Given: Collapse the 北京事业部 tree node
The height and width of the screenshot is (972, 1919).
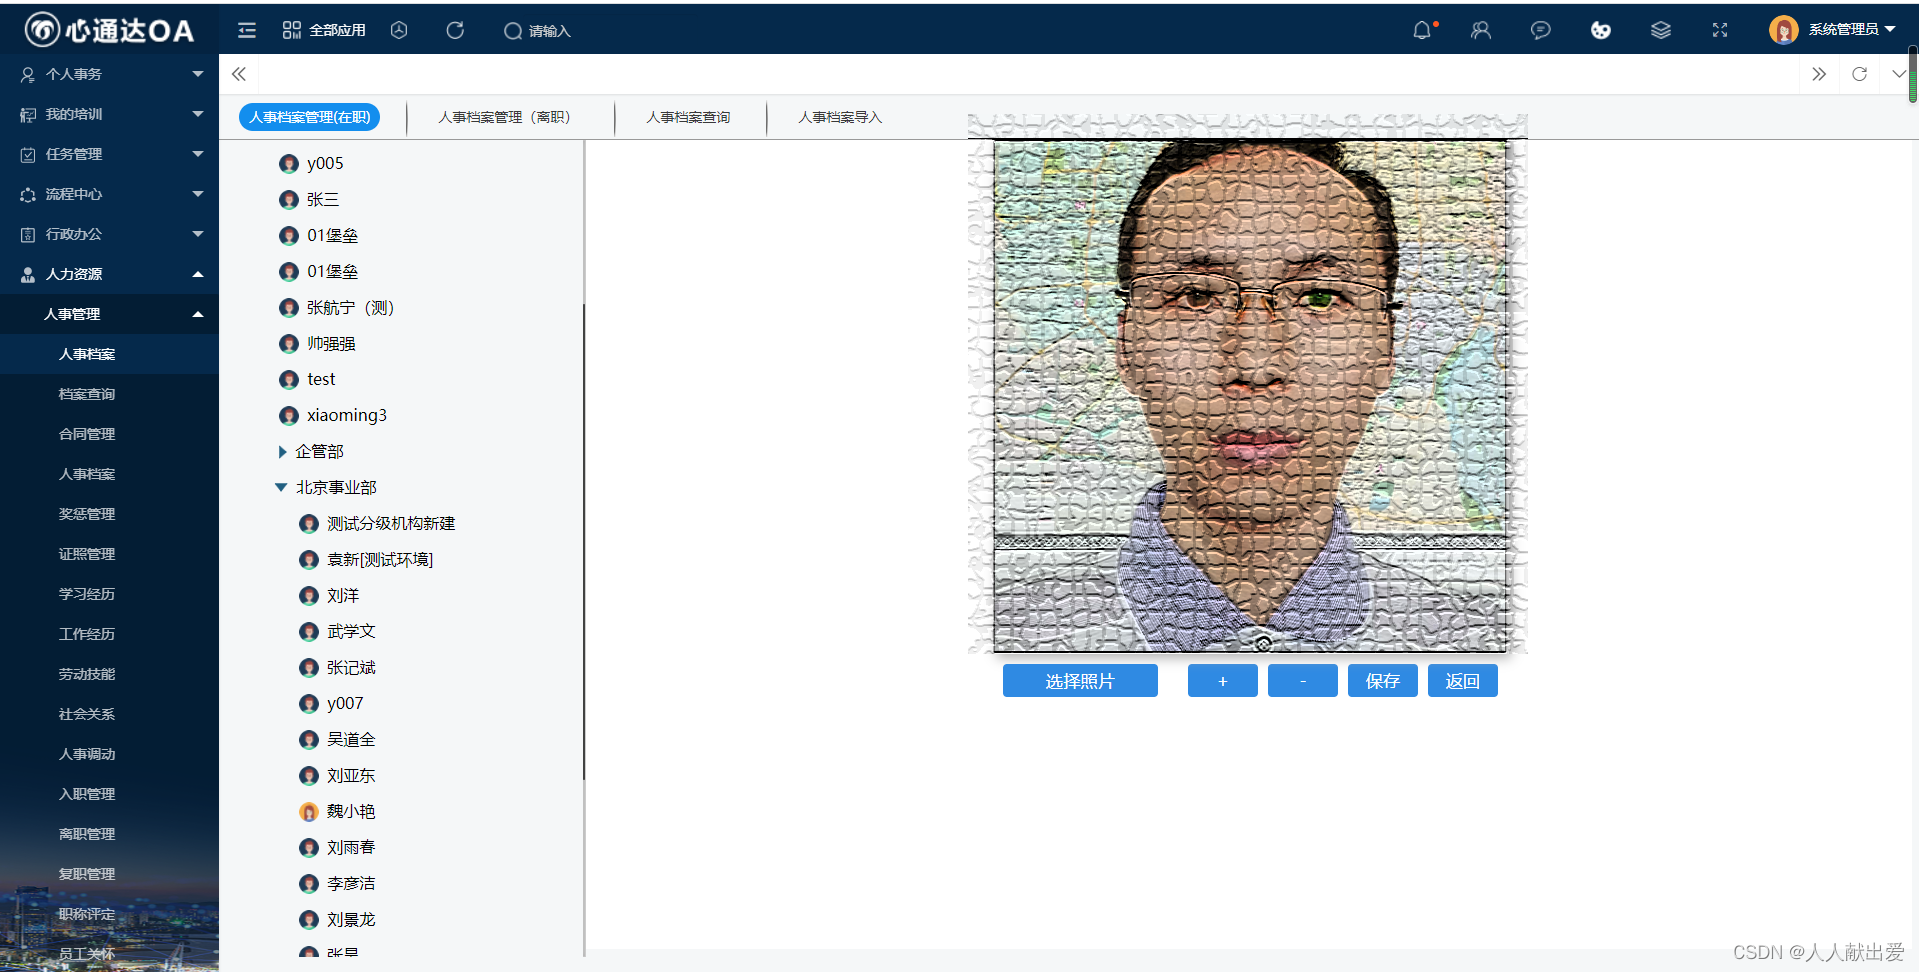Looking at the screenshot, I should (x=281, y=488).
